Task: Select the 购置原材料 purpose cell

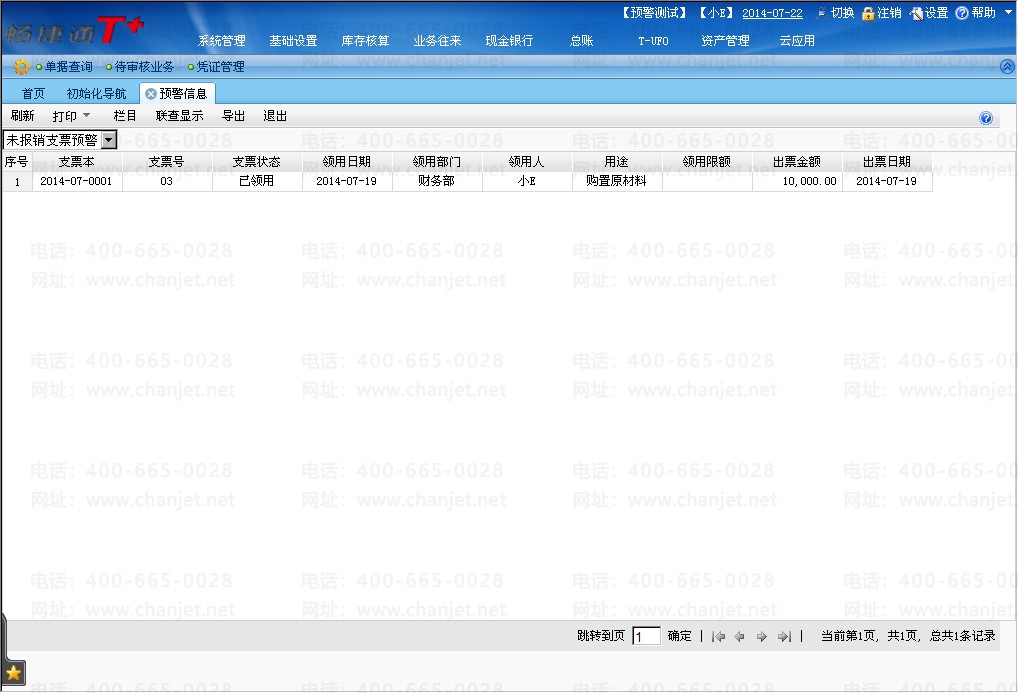Action: tap(617, 181)
